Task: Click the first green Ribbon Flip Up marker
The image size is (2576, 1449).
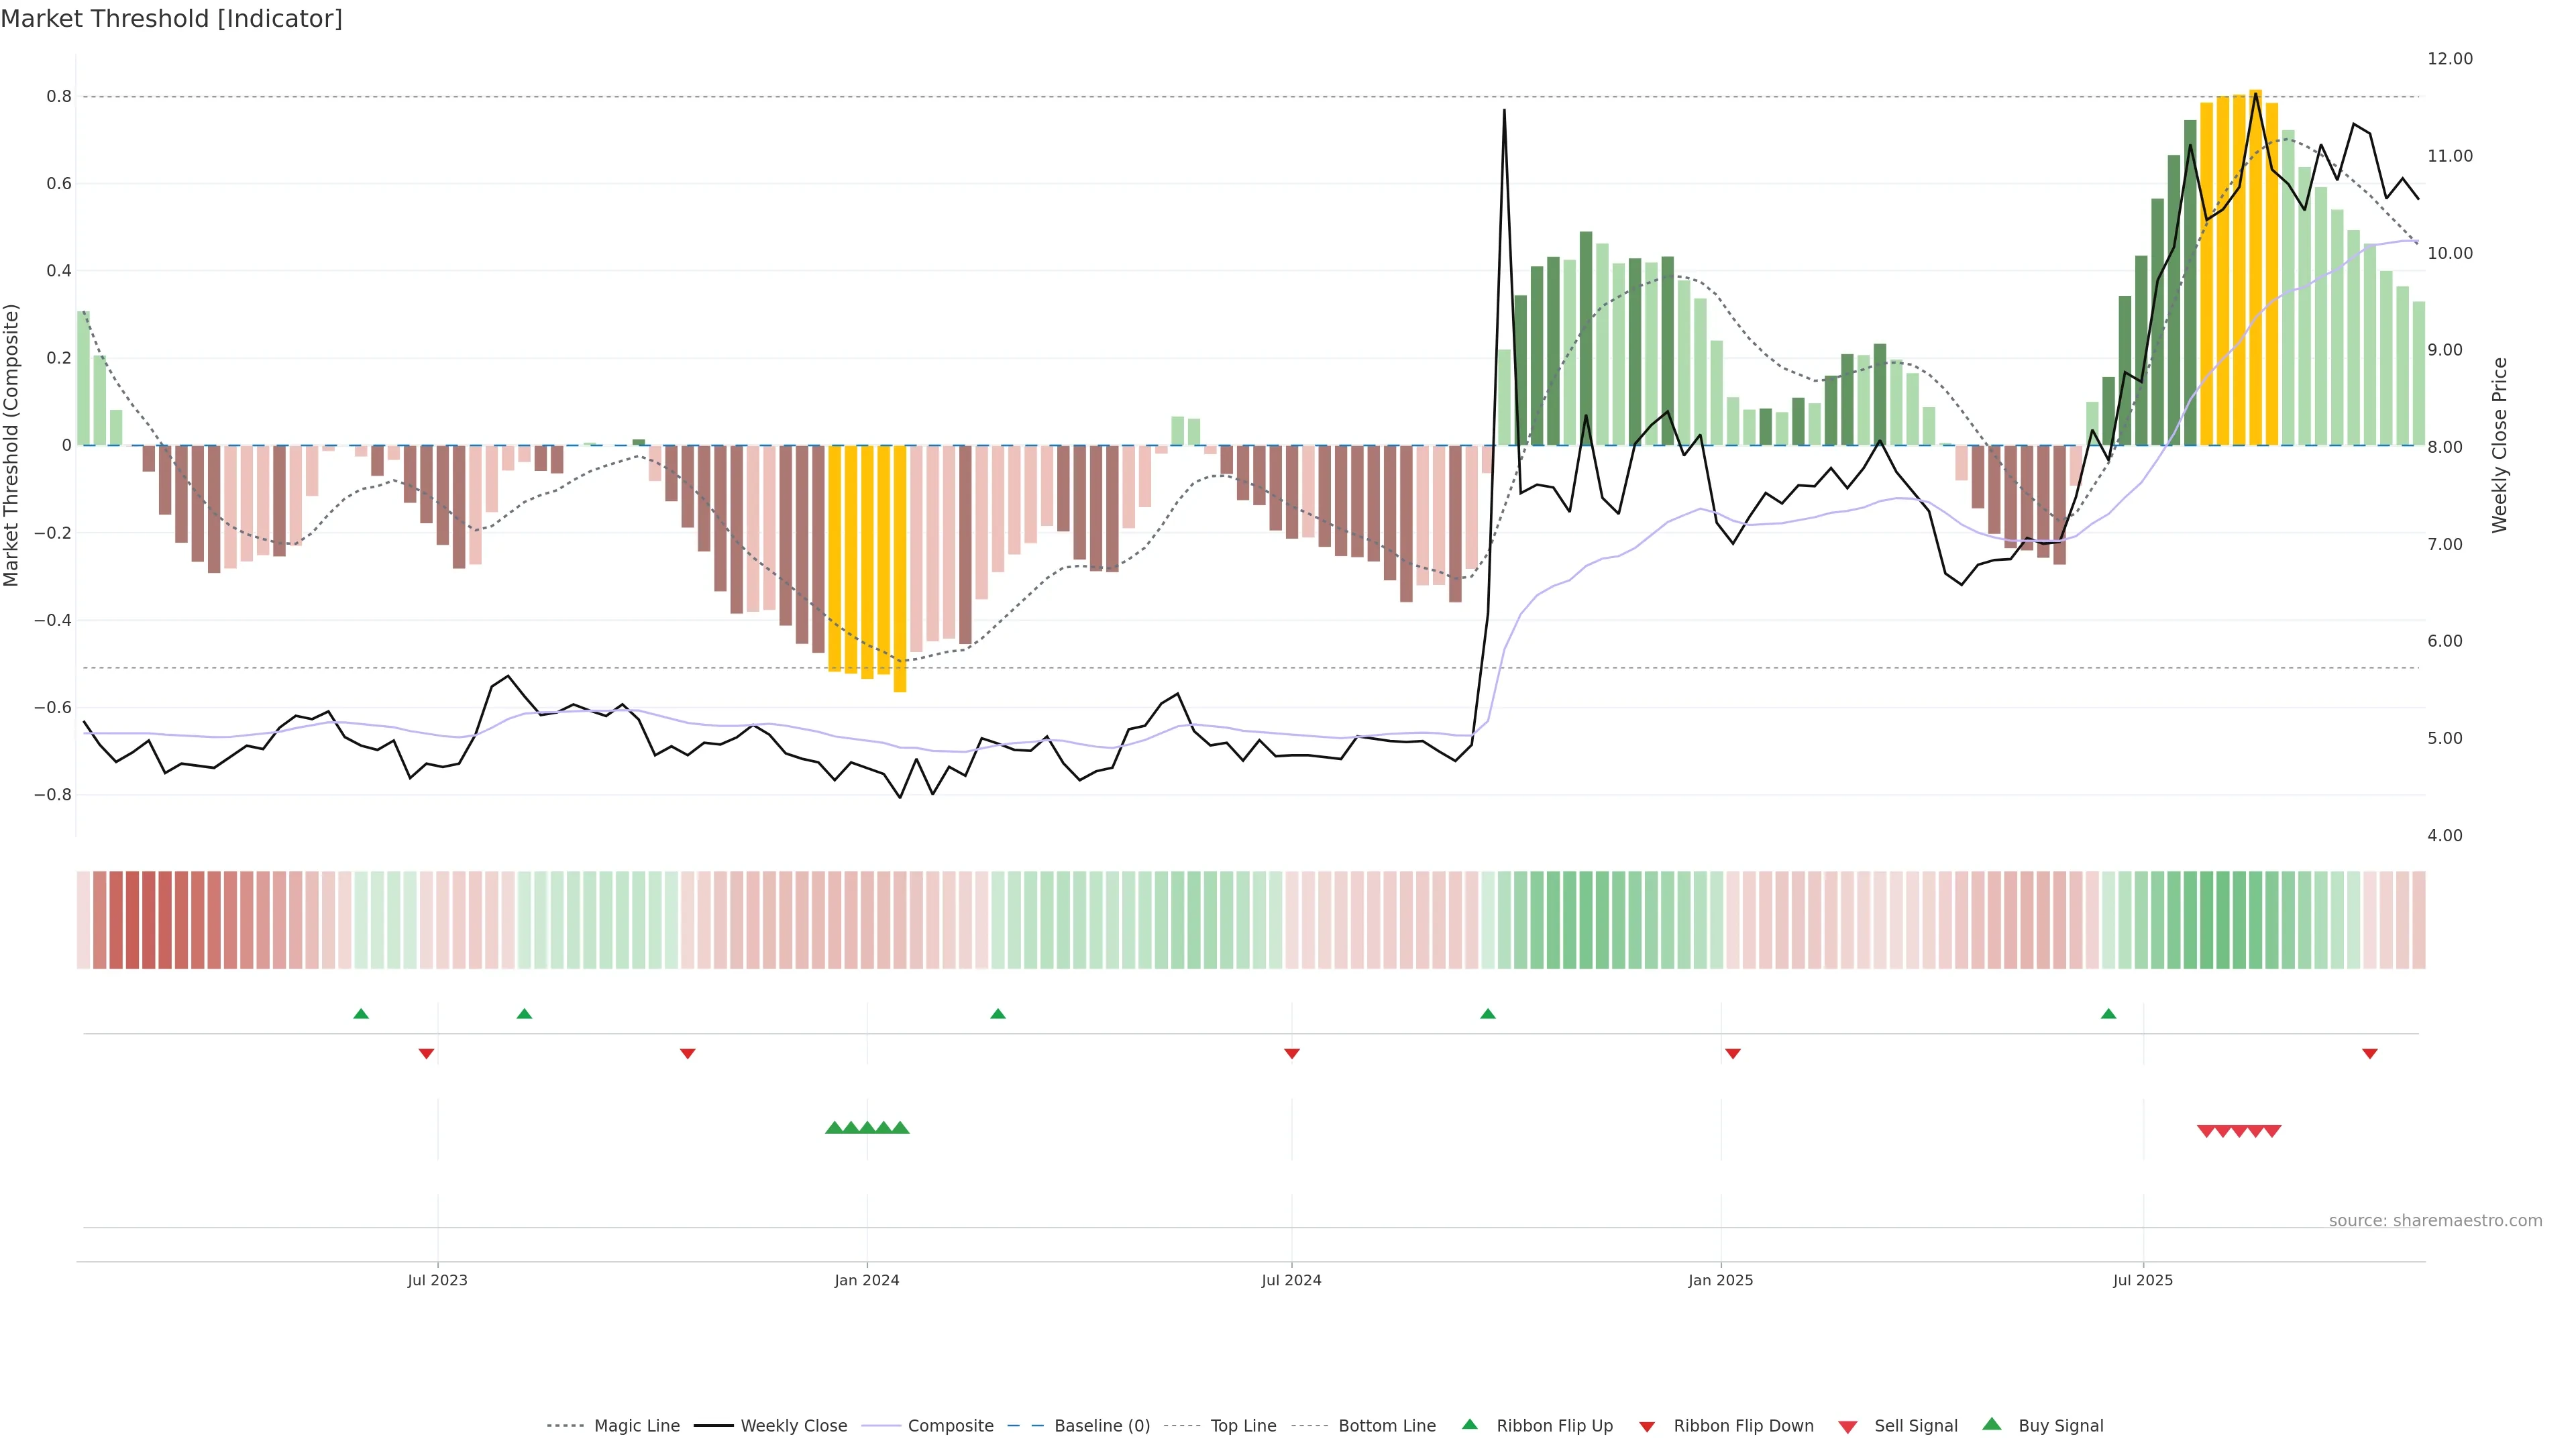Action: tap(361, 1014)
